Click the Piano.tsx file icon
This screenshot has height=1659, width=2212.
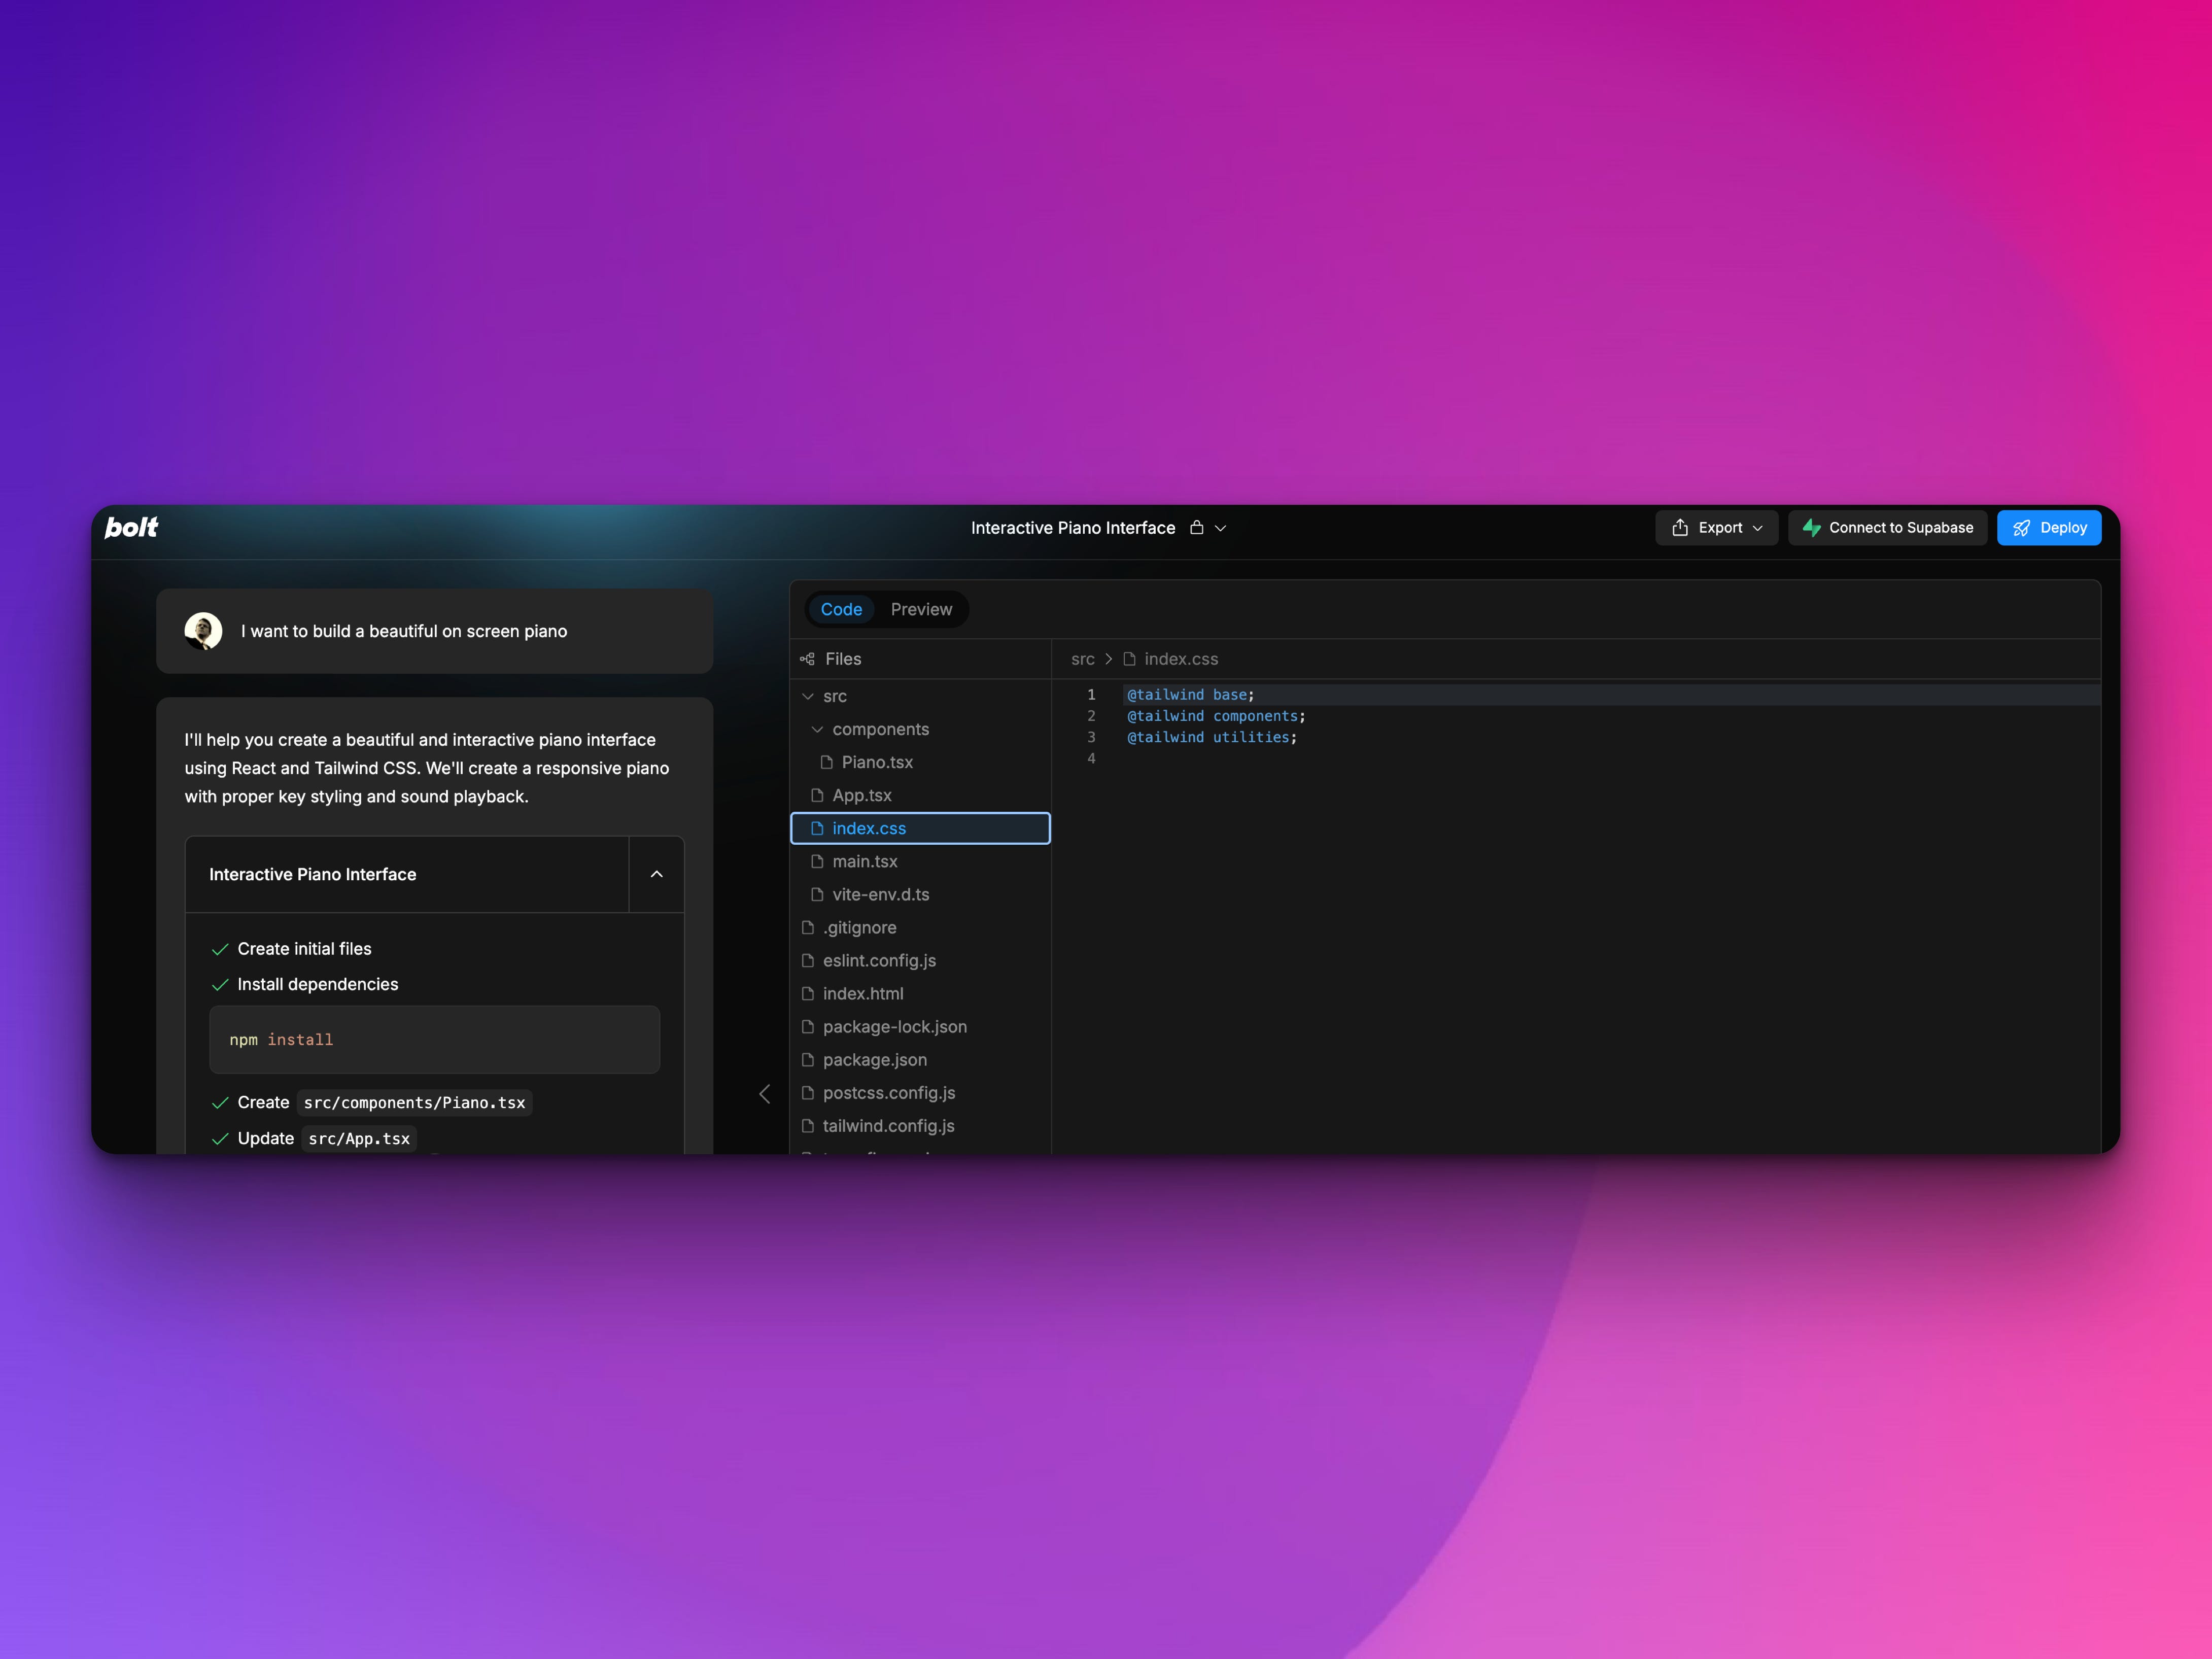tap(827, 762)
